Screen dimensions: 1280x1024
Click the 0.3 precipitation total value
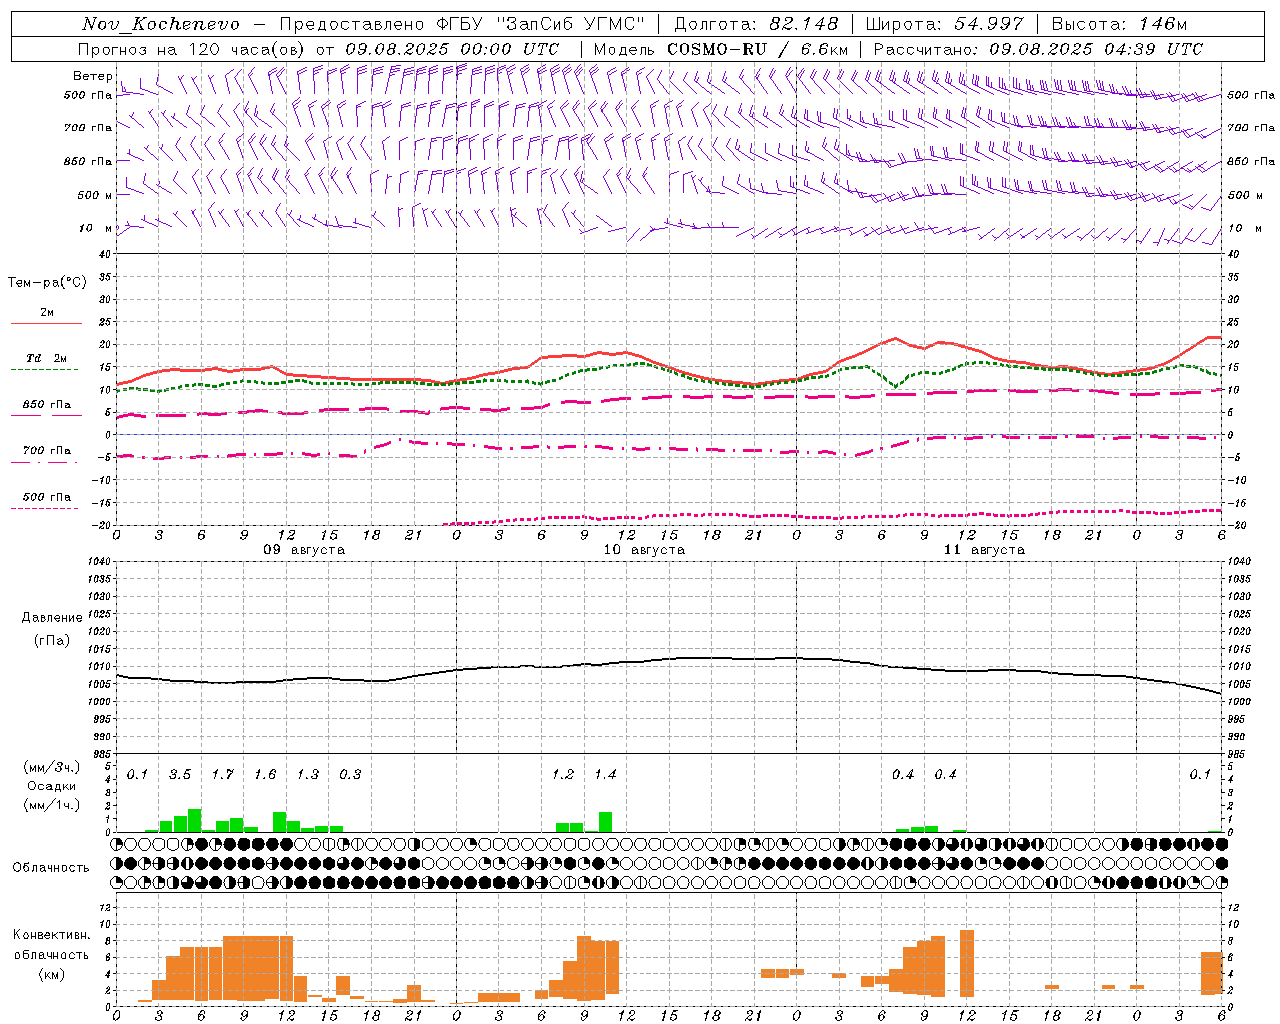click(x=350, y=775)
